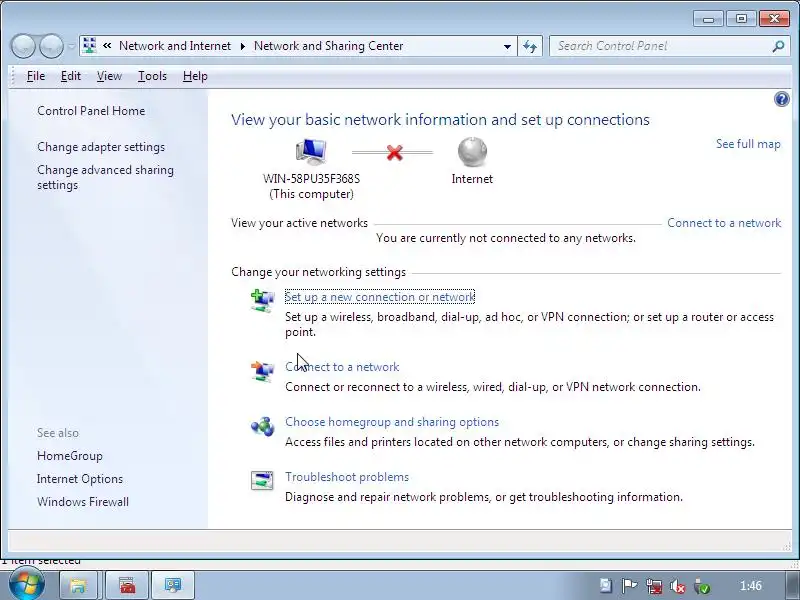
Task: Click the refresh button beside address bar
Action: click(530, 46)
